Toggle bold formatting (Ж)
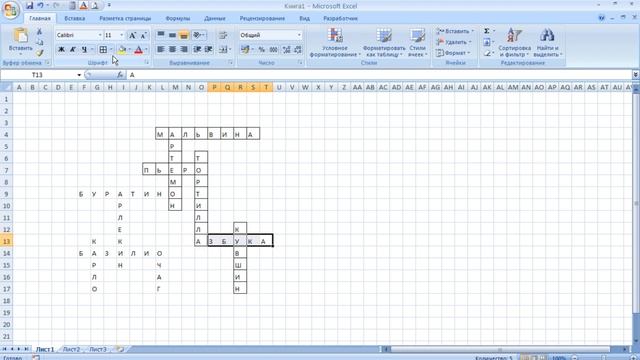 (61, 50)
